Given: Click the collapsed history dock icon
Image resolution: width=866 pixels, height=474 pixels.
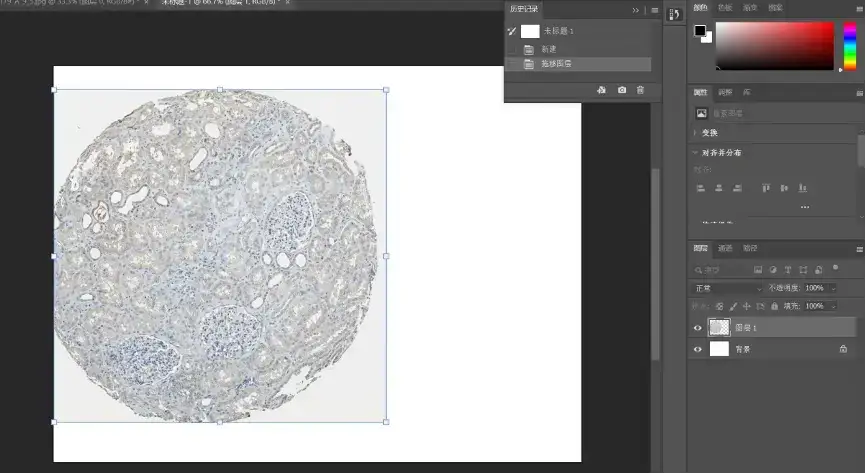Looking at the screenshot, I should pyautogui.click(x=674, y=14).
